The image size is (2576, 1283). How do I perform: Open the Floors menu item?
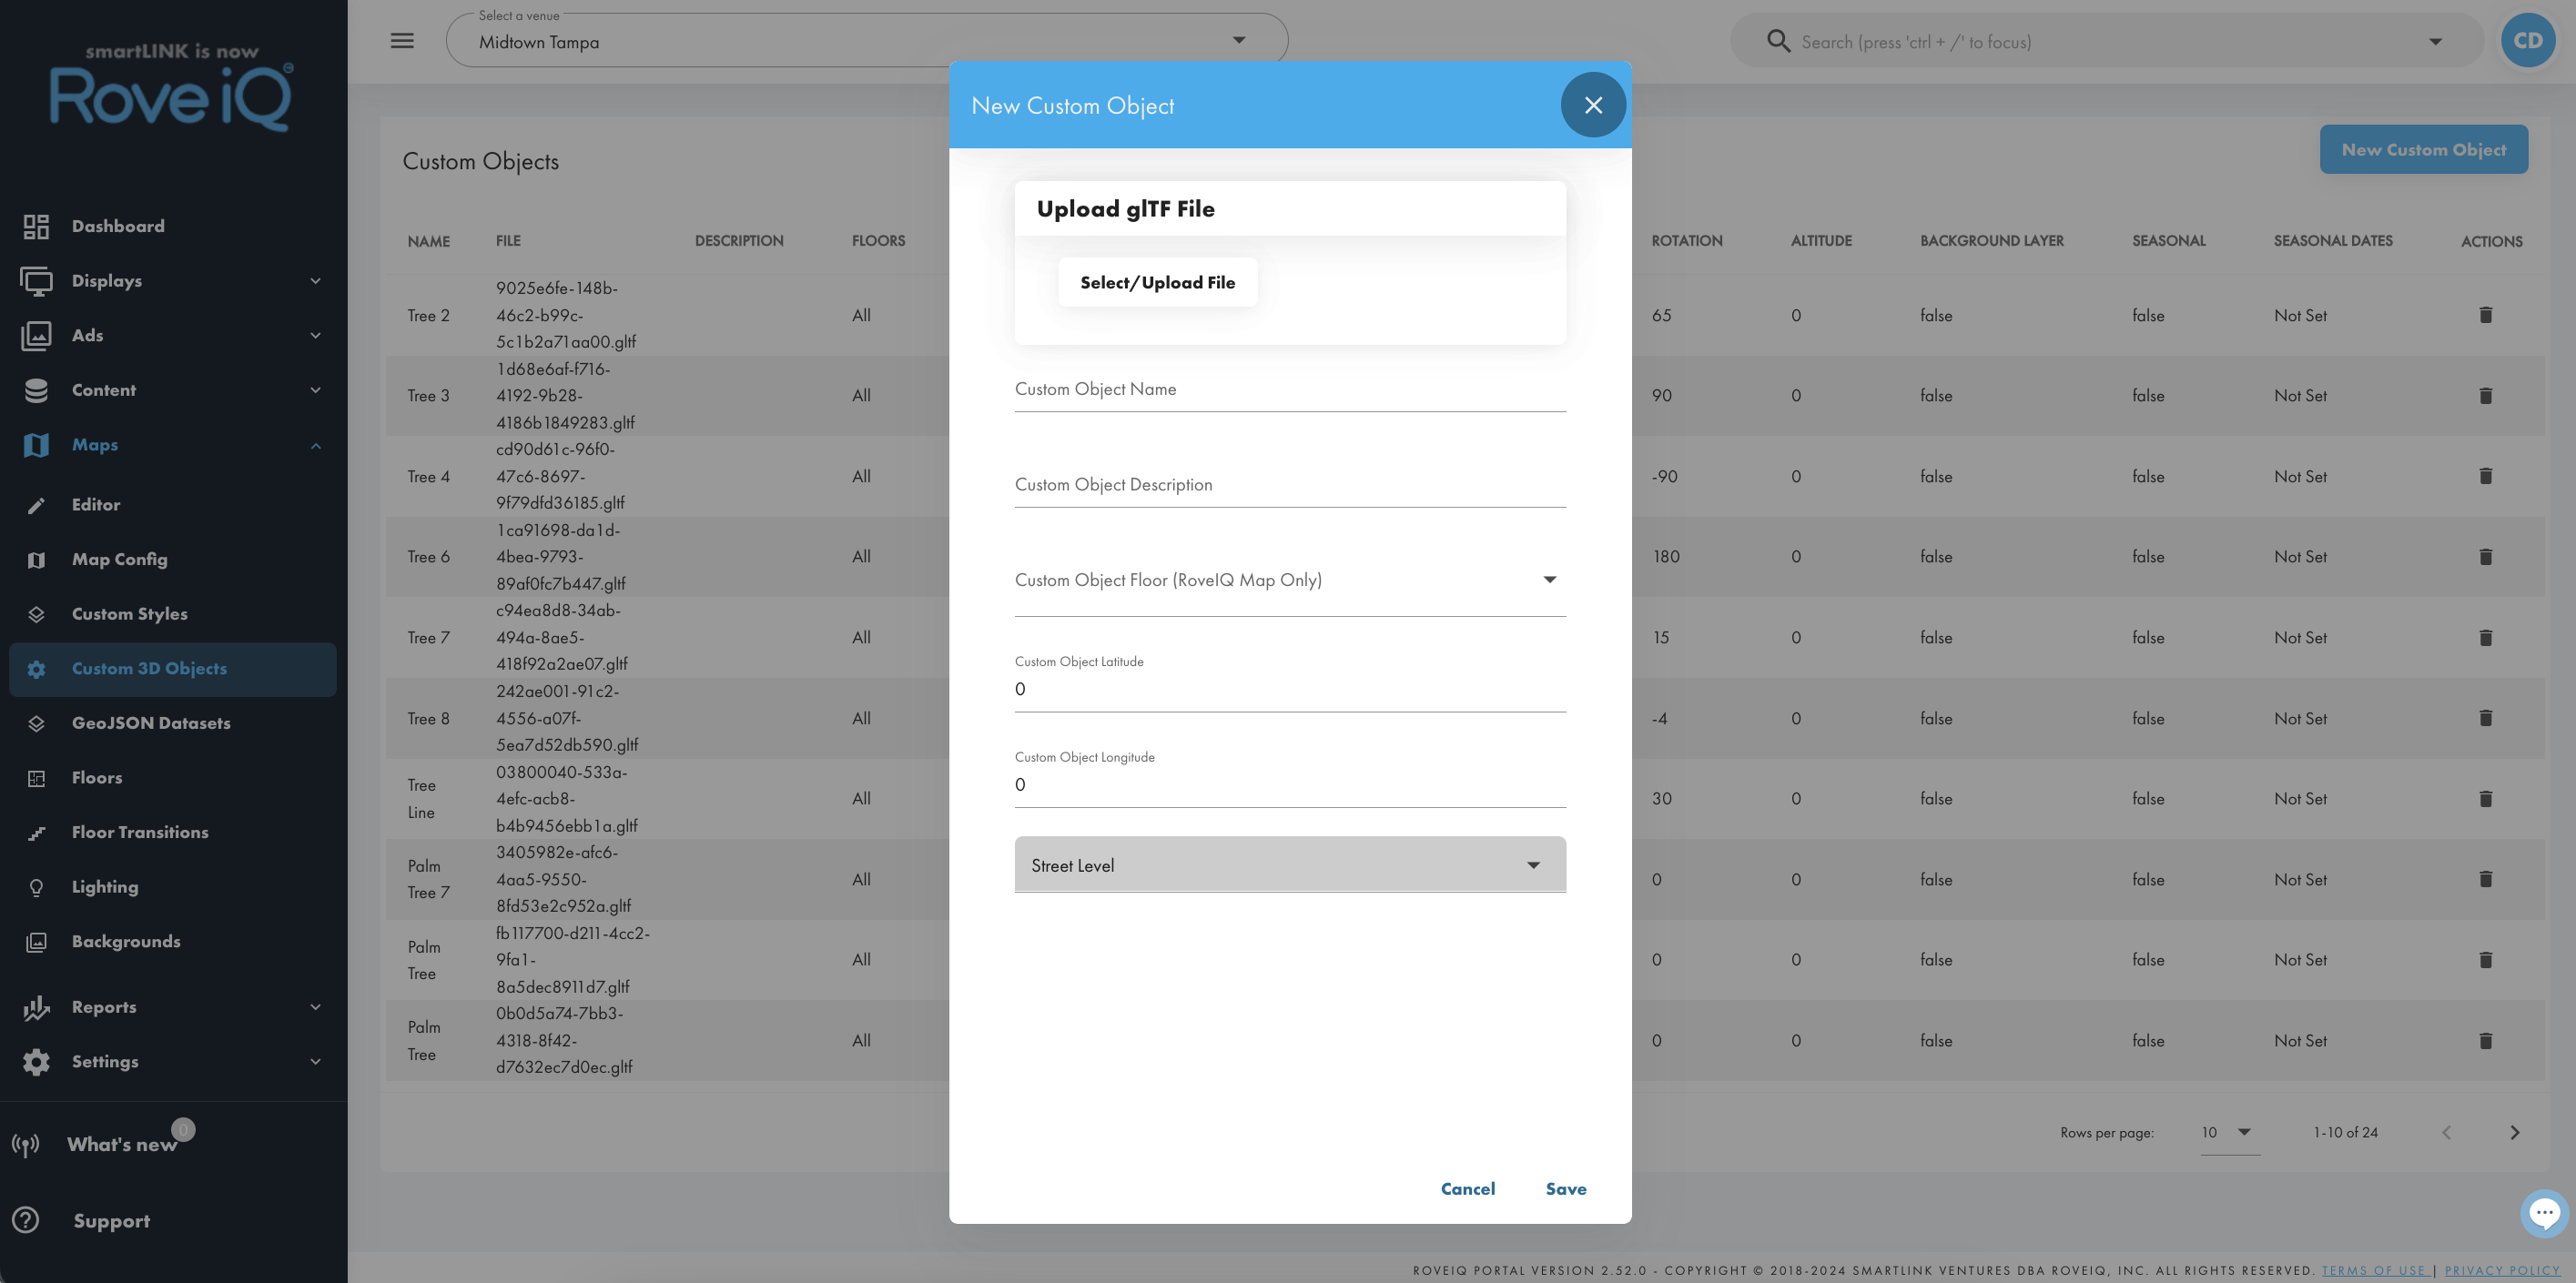[173, 778]
